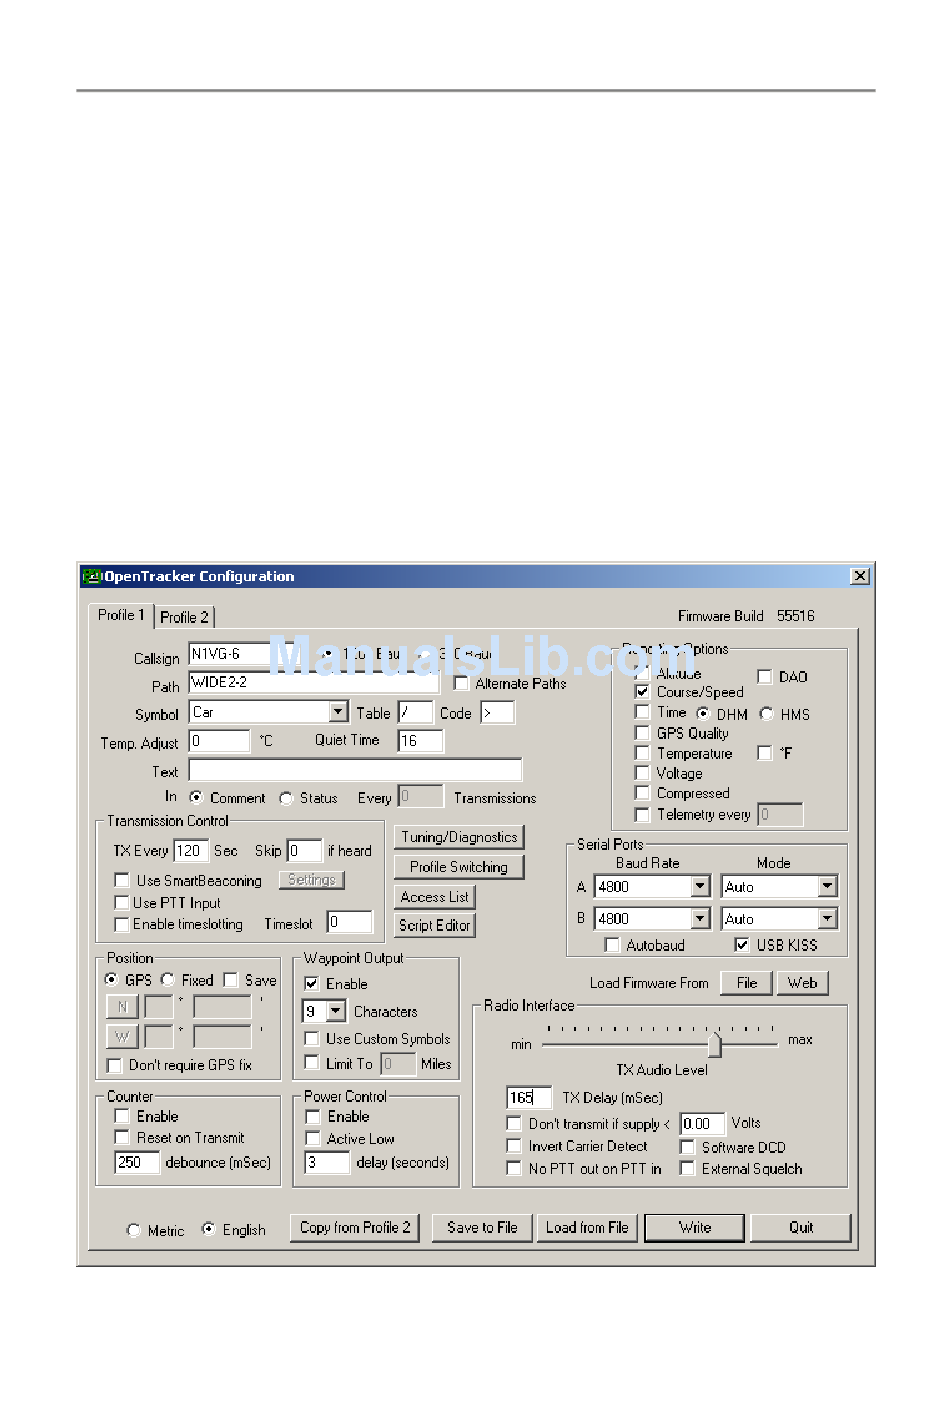Select the Status radio button
This screenshot has height=1420, width=950.
coord(286,798)
